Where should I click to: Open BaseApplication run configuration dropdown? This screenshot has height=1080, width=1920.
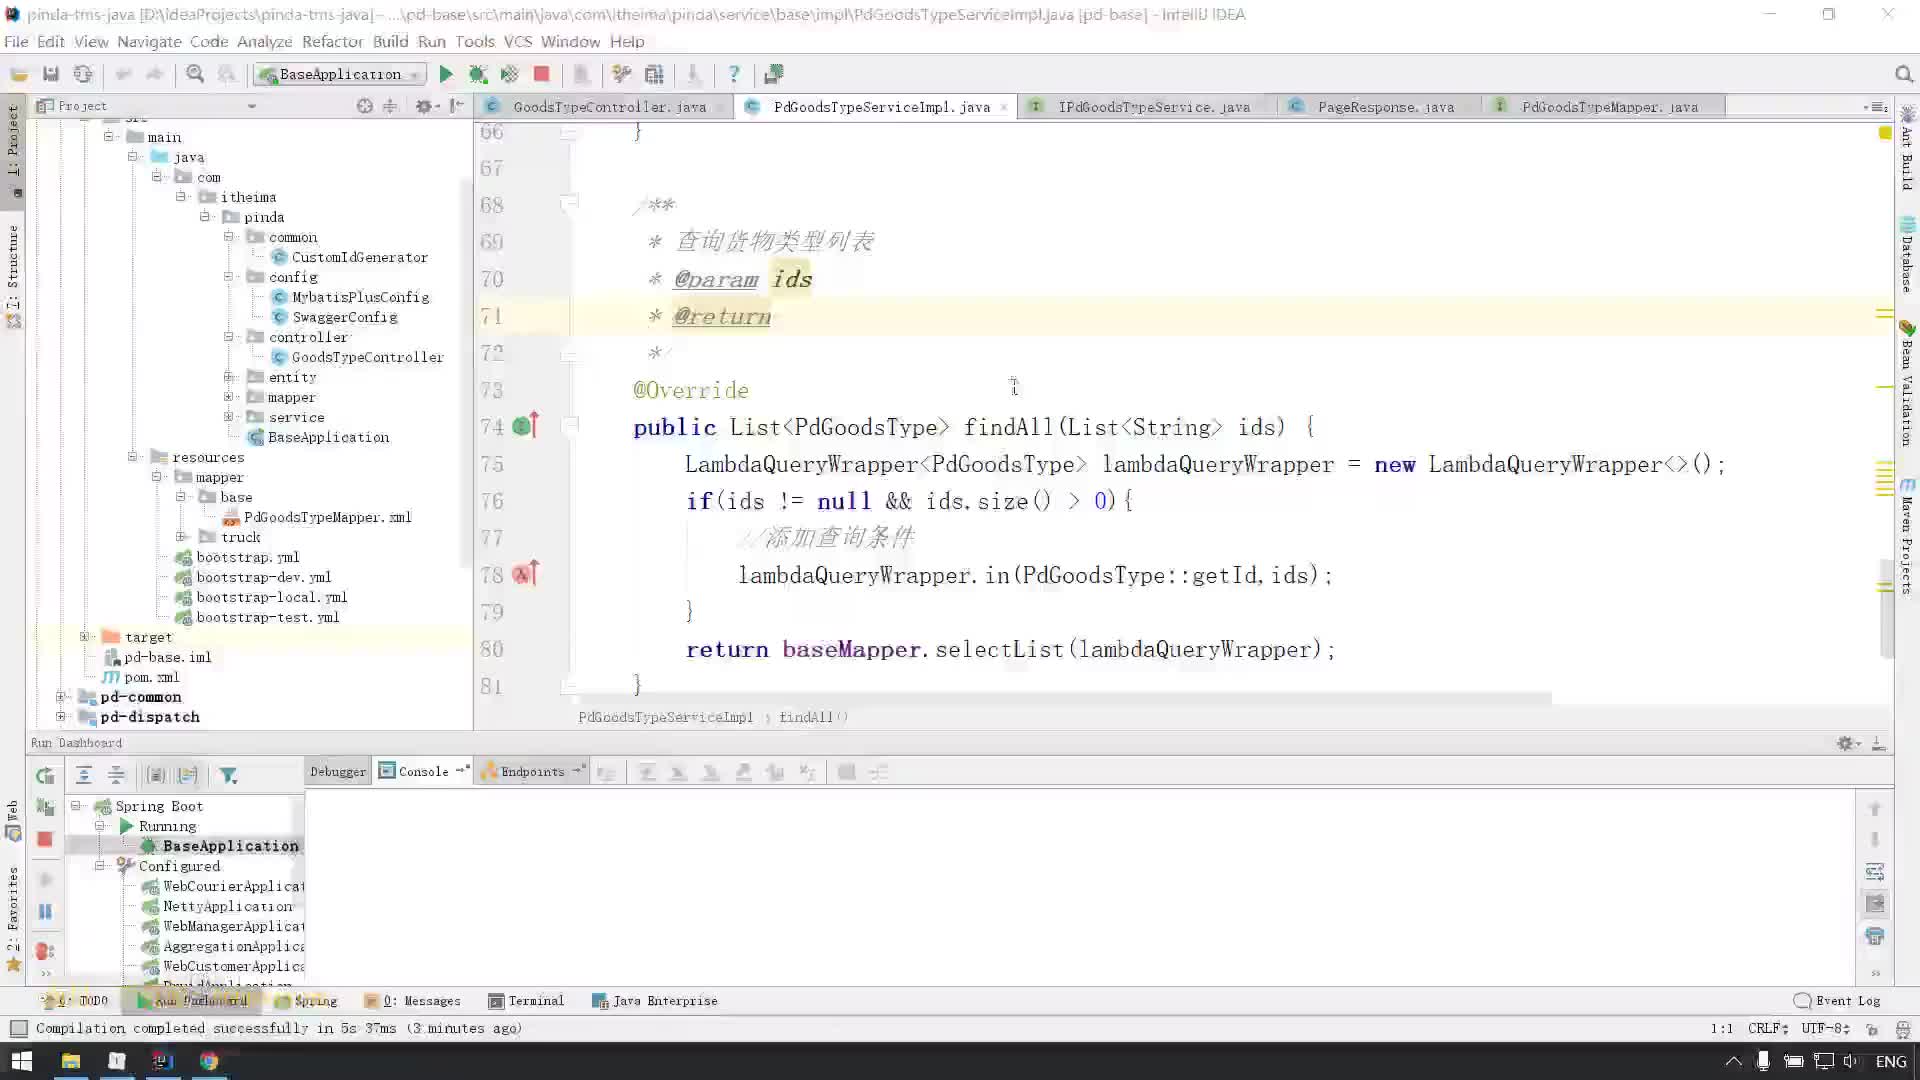[341, 74]
